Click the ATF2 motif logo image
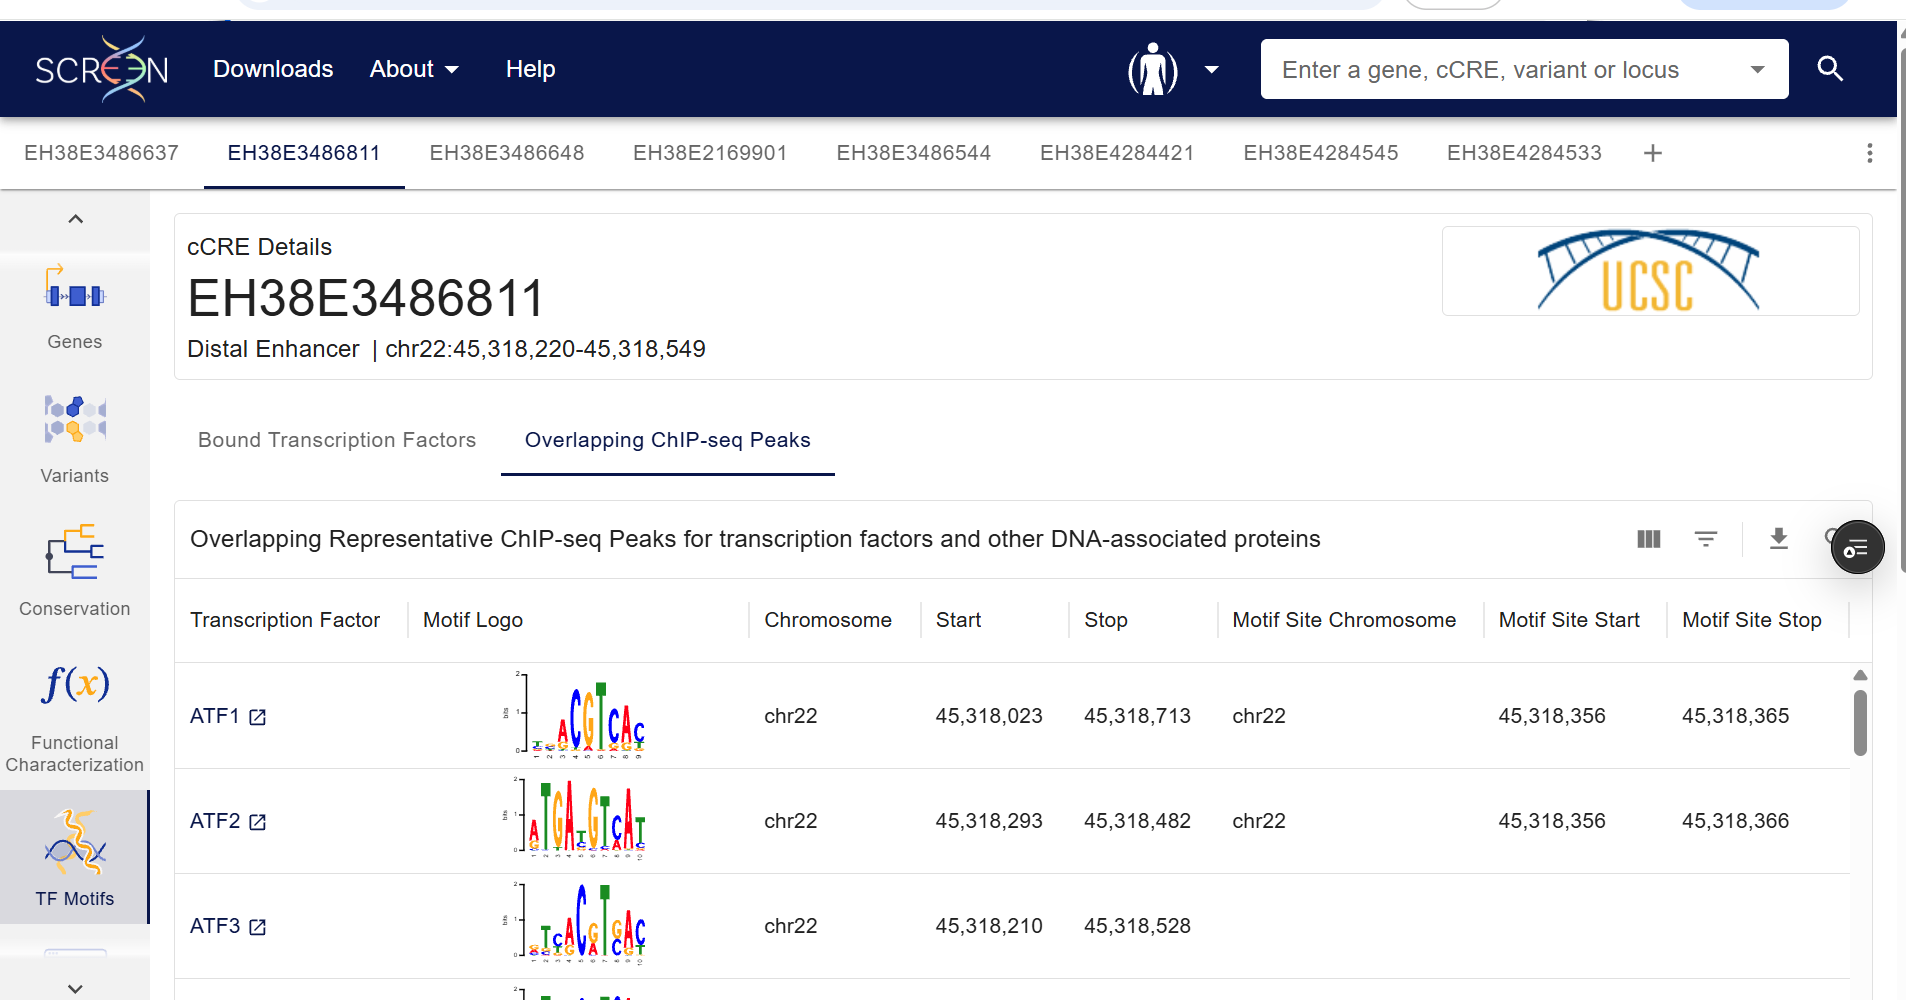Screen dimensions: 1906x1000 point(575,820)
